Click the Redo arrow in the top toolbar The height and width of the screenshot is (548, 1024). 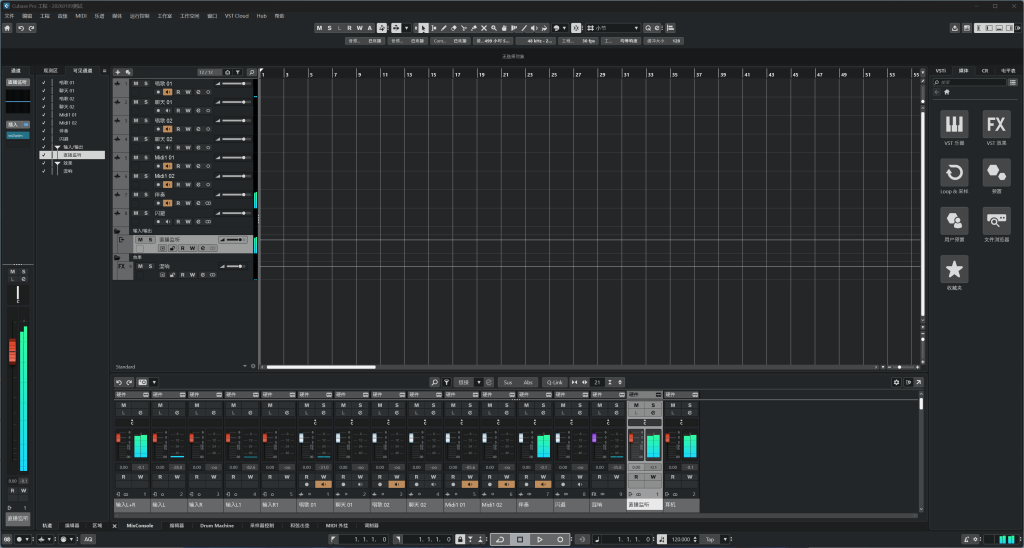tap(31, 28)
